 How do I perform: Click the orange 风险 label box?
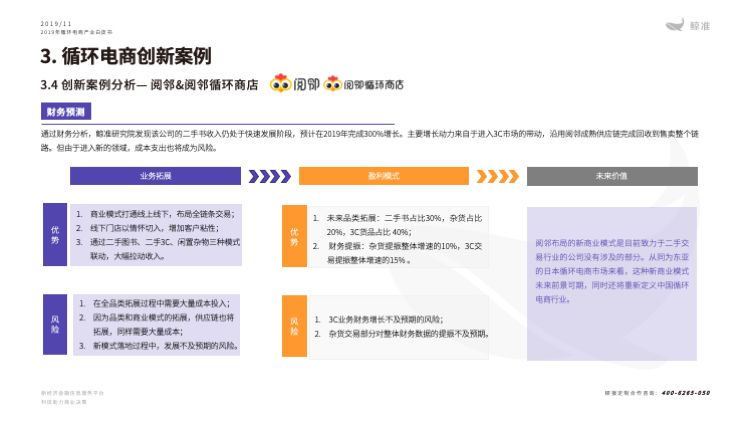(x=294, y=326)
